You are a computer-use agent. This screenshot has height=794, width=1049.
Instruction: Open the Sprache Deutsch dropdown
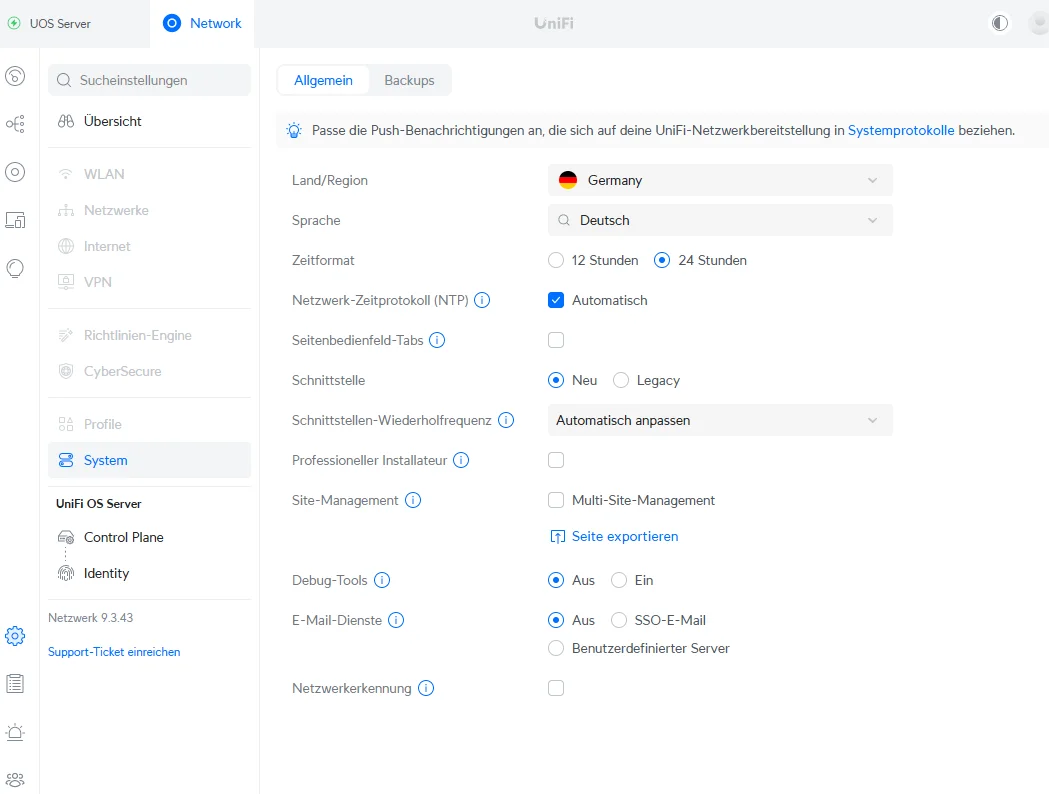(720, 220)
